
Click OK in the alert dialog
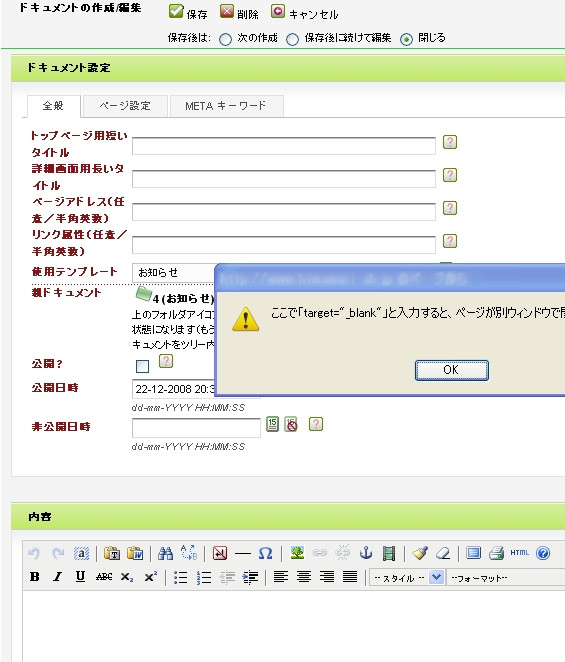click(451, 370)
